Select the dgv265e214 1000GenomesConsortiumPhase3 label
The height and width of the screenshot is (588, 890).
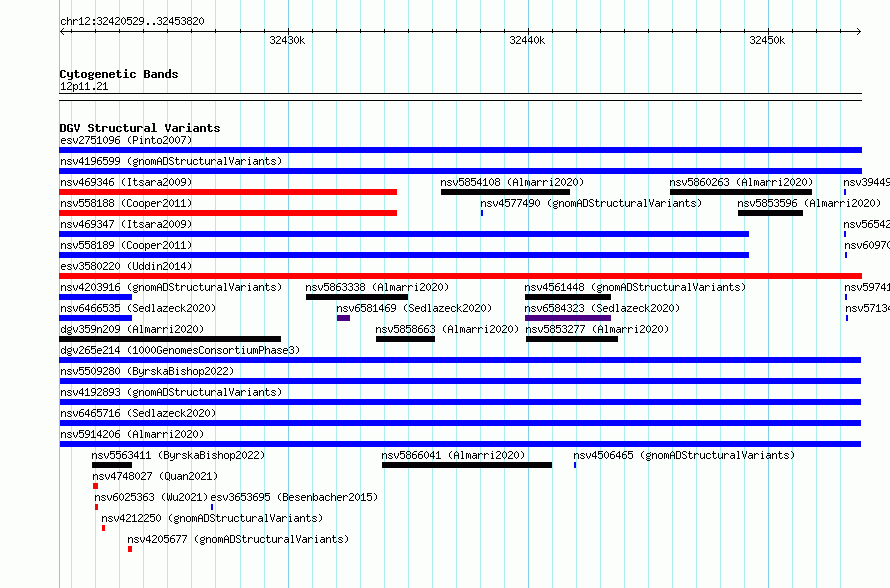[180, 350]
